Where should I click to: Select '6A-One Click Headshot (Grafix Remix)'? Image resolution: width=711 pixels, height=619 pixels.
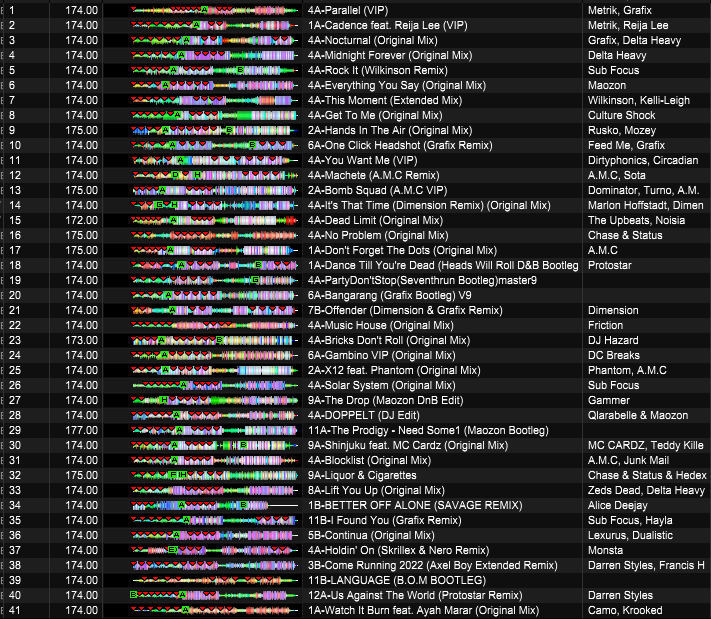(400, 145)
